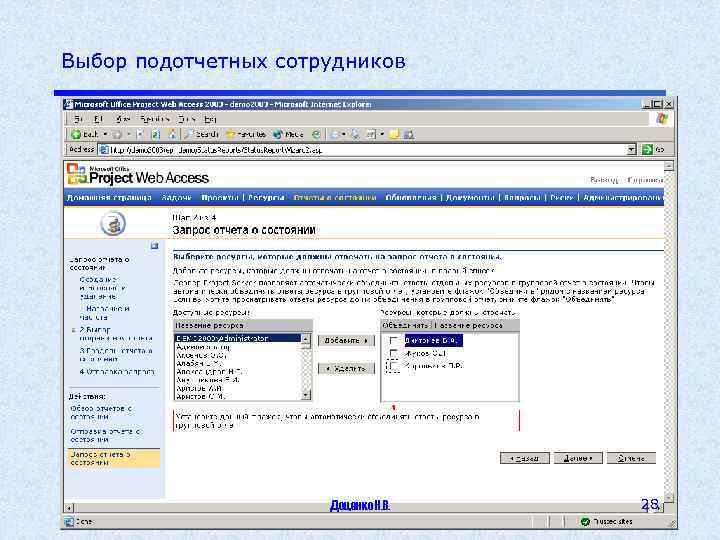This screenshot has width=720, height=540.
Task: Select the first resource in selected resources list
Action: point(433,341)
